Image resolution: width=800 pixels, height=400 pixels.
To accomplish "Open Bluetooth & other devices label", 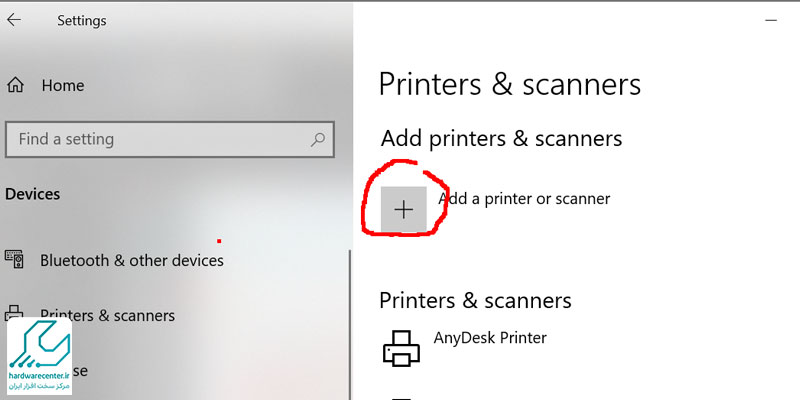I will click(131, 260).
